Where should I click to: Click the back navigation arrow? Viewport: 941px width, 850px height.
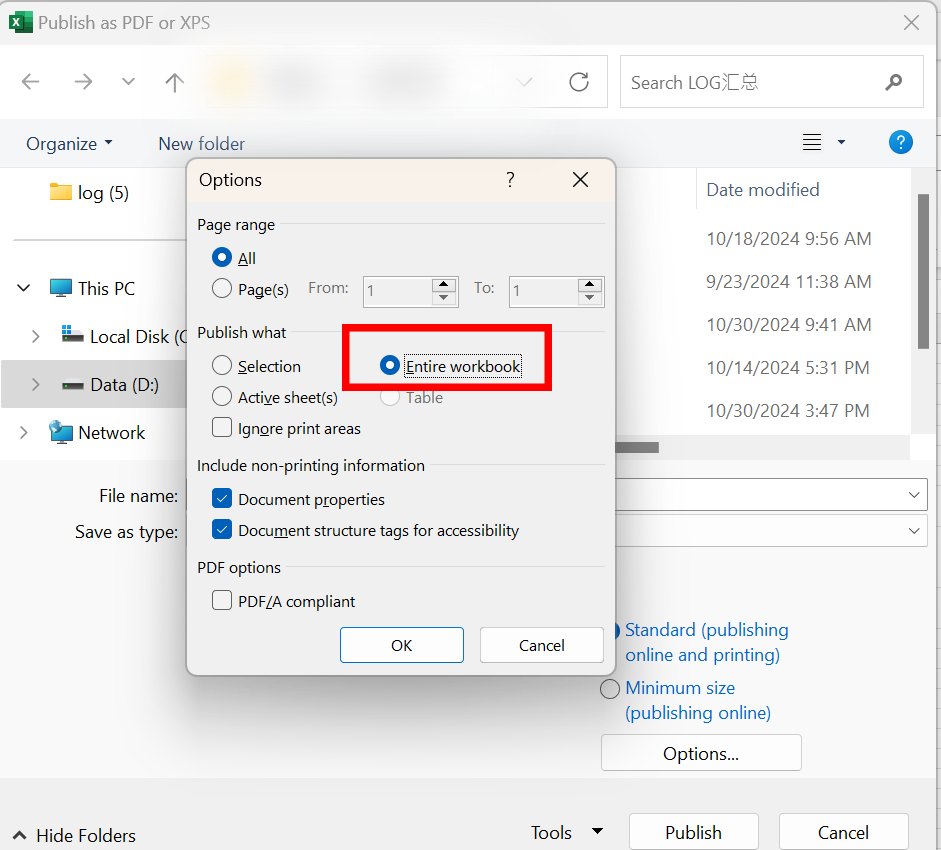(x=30, y=82)
